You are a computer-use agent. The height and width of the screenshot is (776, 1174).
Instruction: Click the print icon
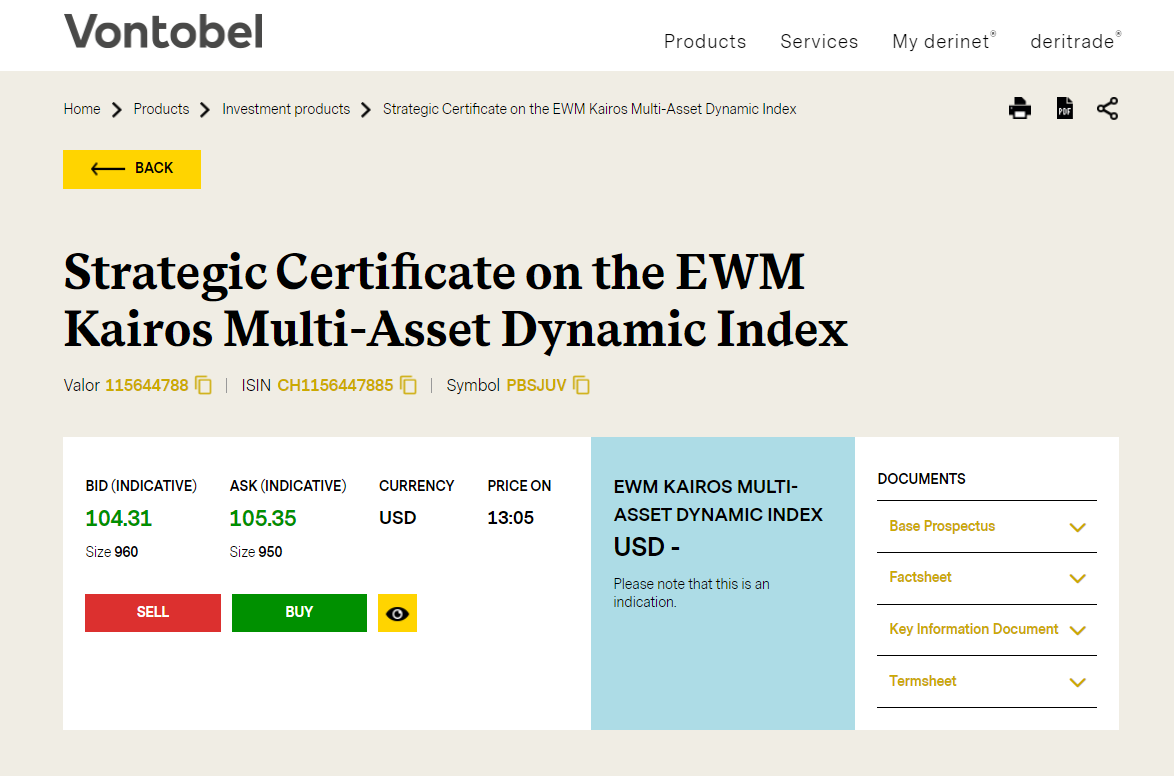click(x=1019, y=109)
